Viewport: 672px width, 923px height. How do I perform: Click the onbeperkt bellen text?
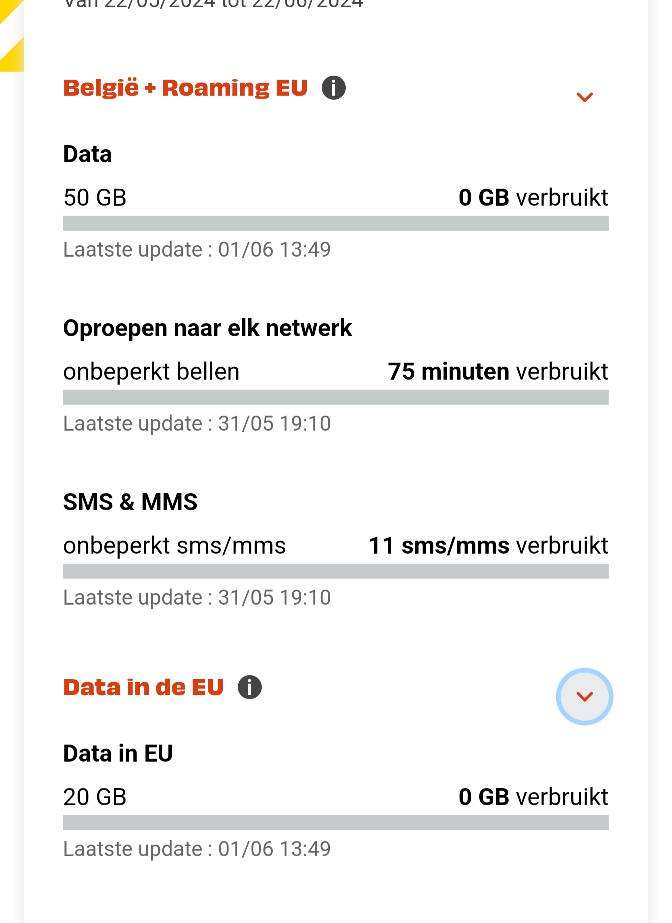tap(151, 372)
